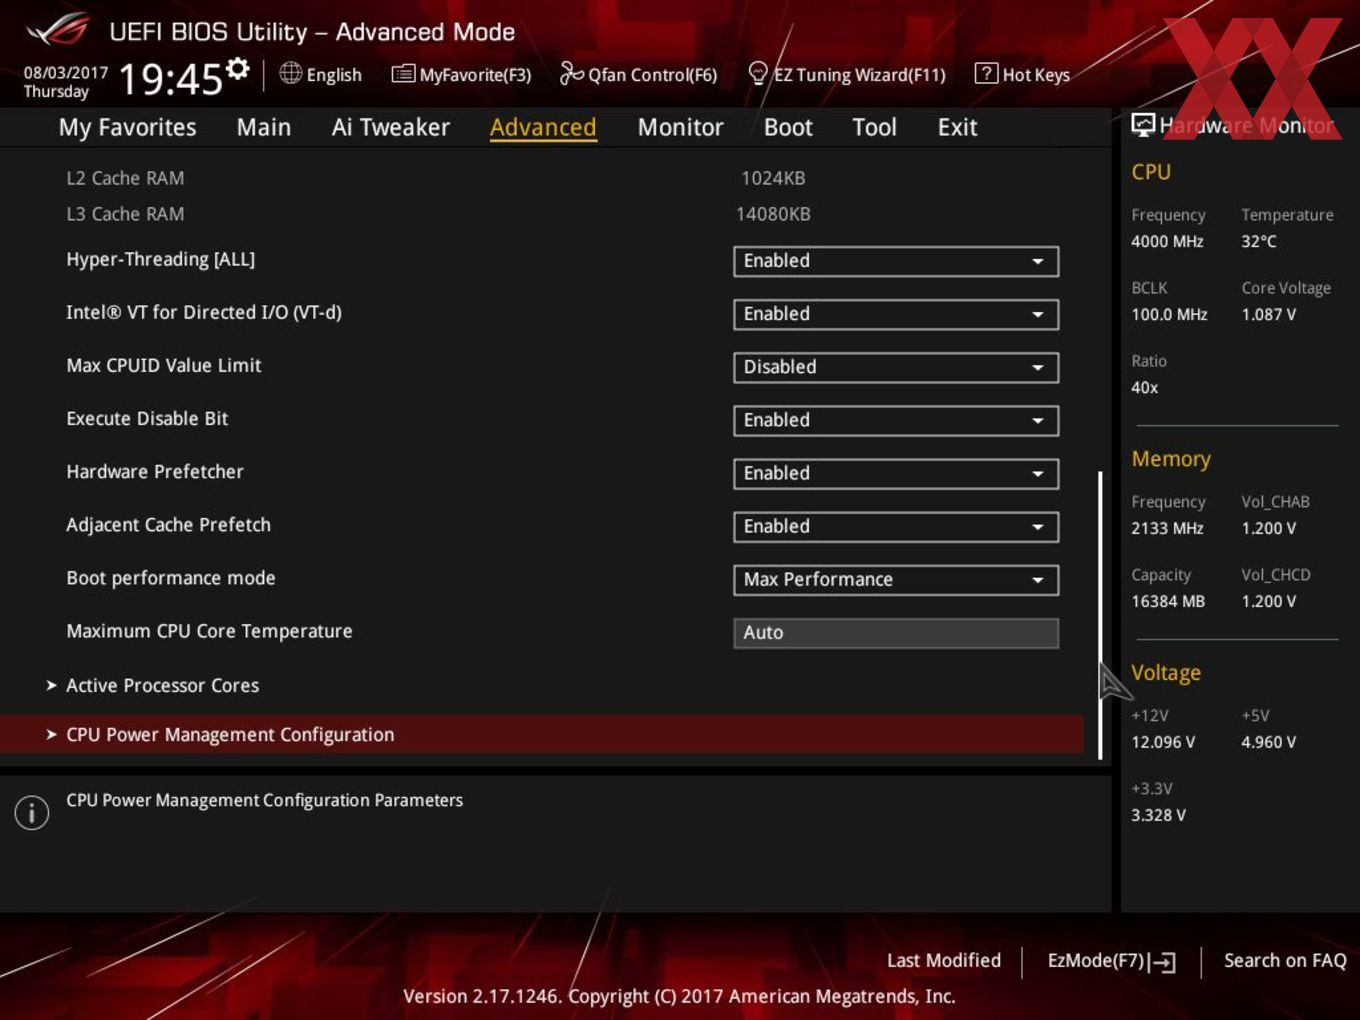Open the Tool tab
Screen dimensions: 1360x1020
[874, 127]
